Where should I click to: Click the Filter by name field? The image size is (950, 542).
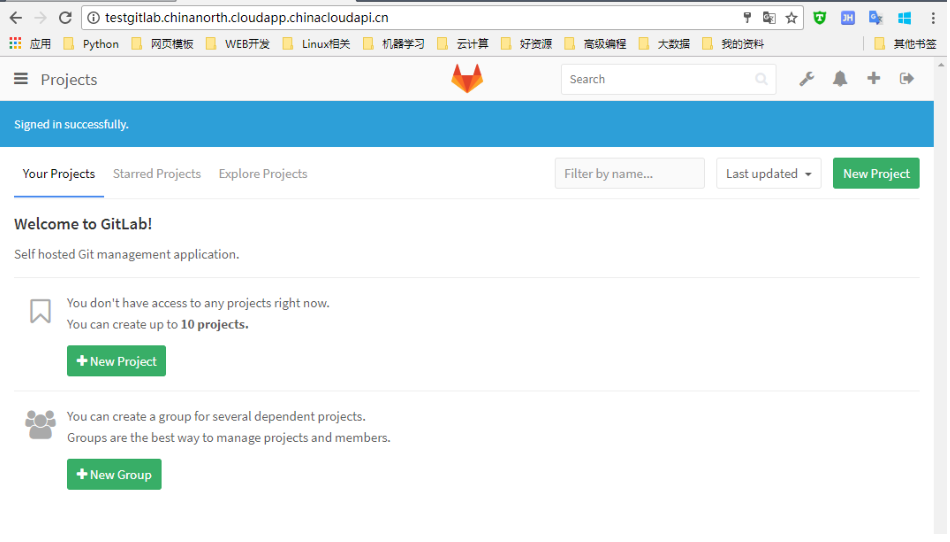pyautogui.click(x=629, y=174)
